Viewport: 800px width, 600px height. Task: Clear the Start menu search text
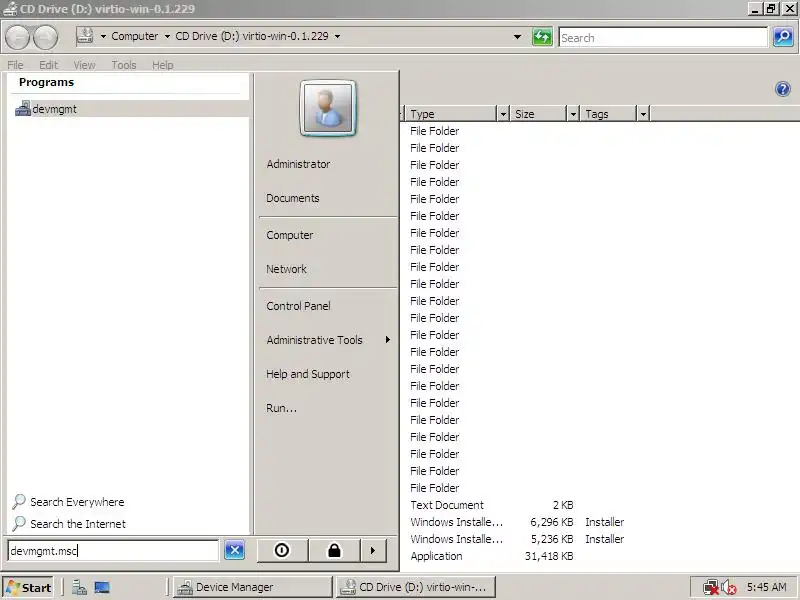[x=234, y=550]
